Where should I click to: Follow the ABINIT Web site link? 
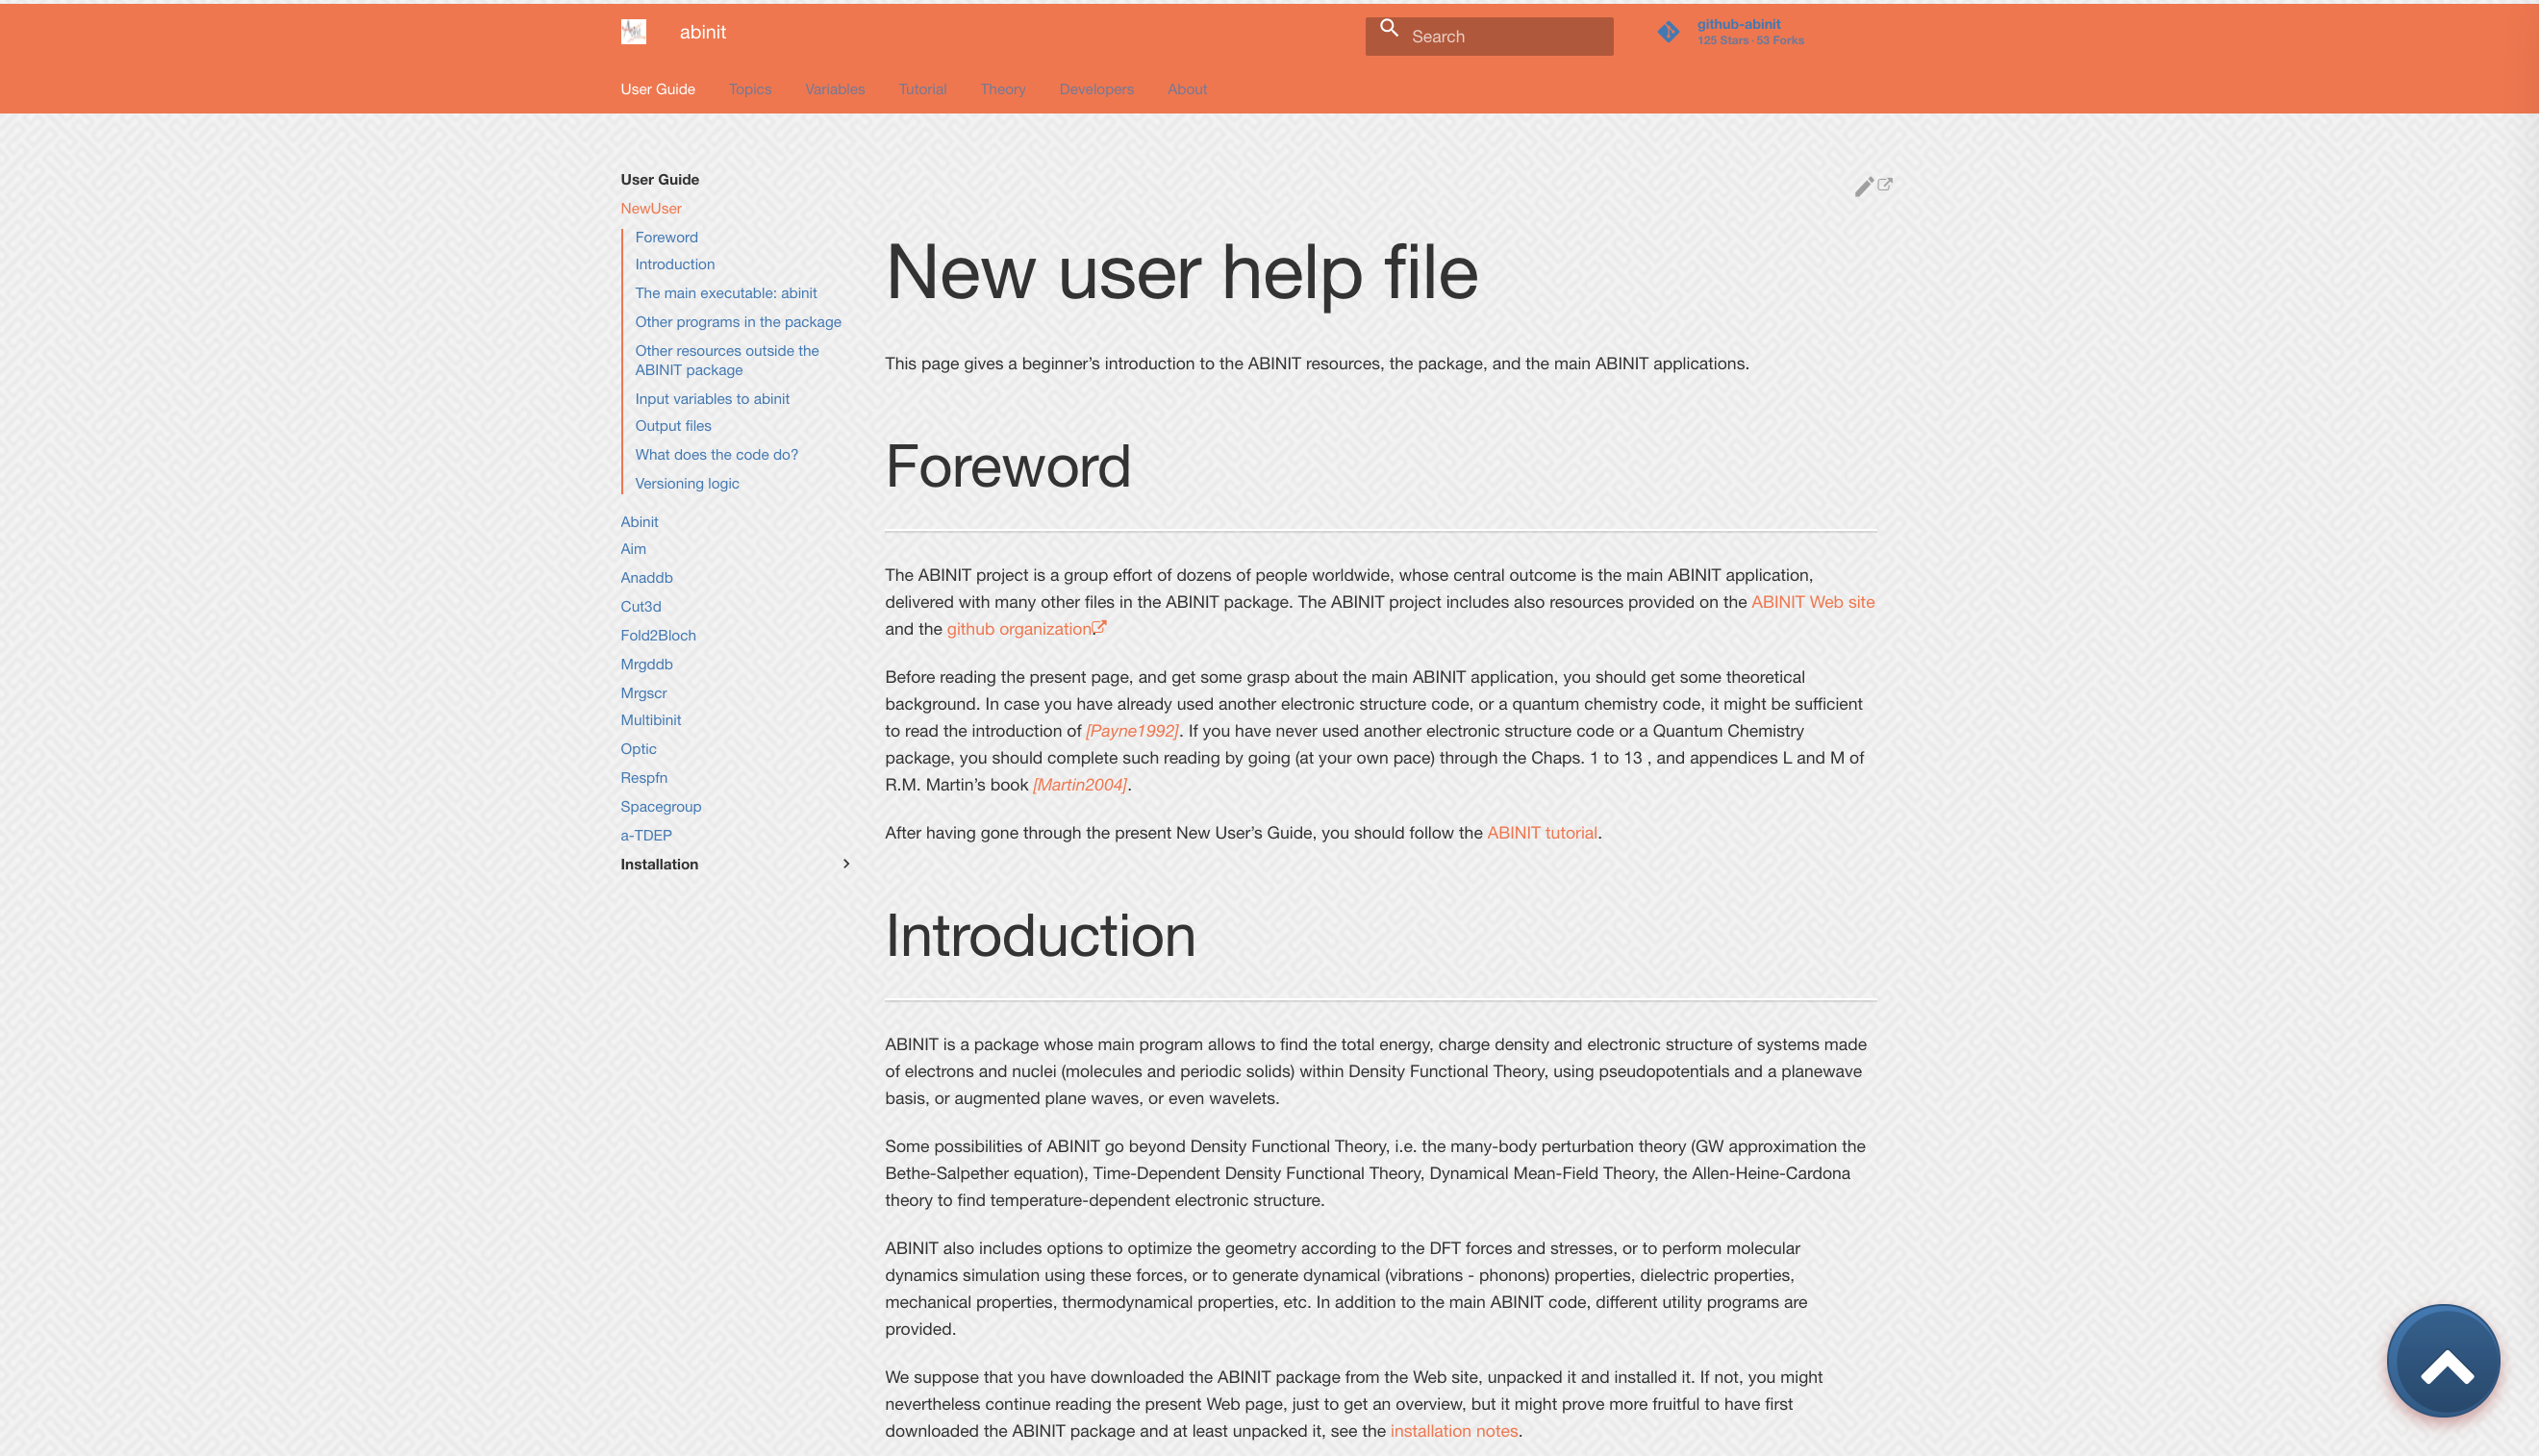tap(1812, 602)
